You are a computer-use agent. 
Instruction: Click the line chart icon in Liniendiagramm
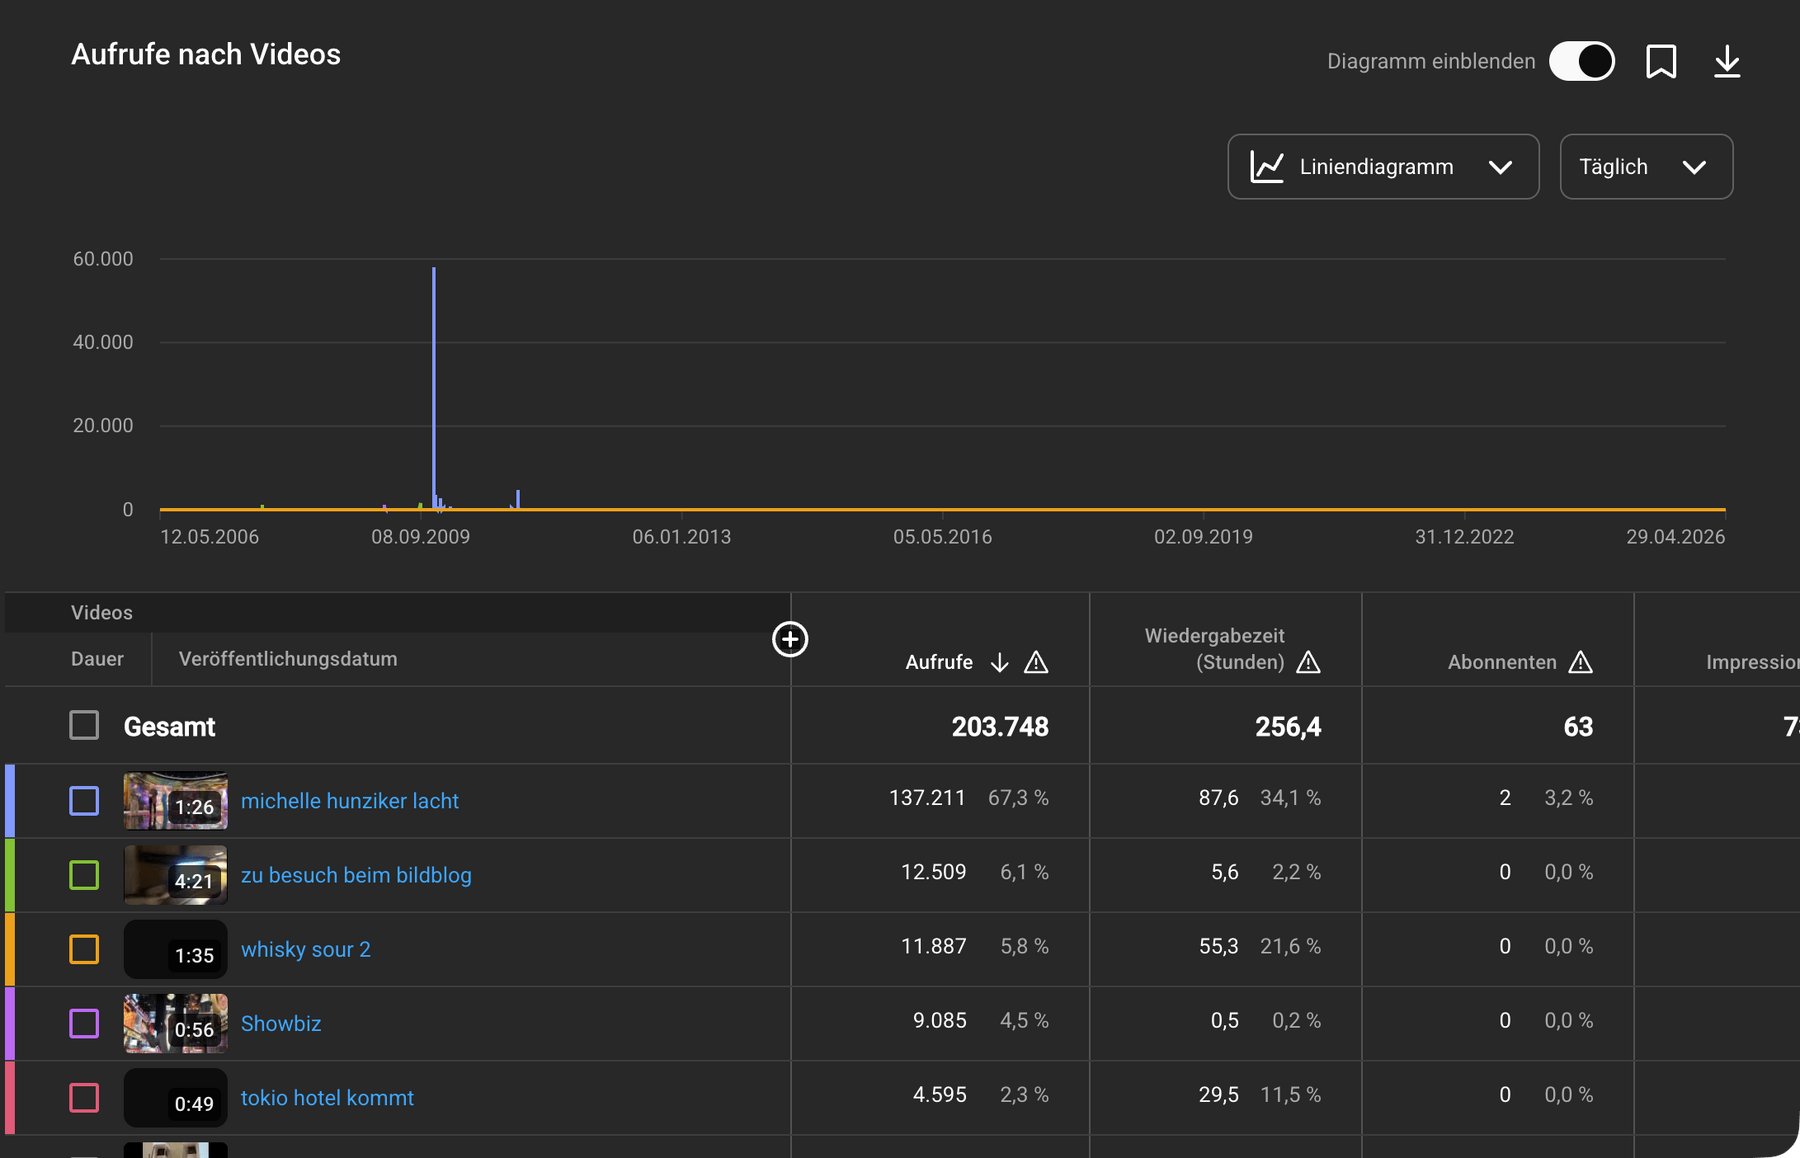[1267, 167]
